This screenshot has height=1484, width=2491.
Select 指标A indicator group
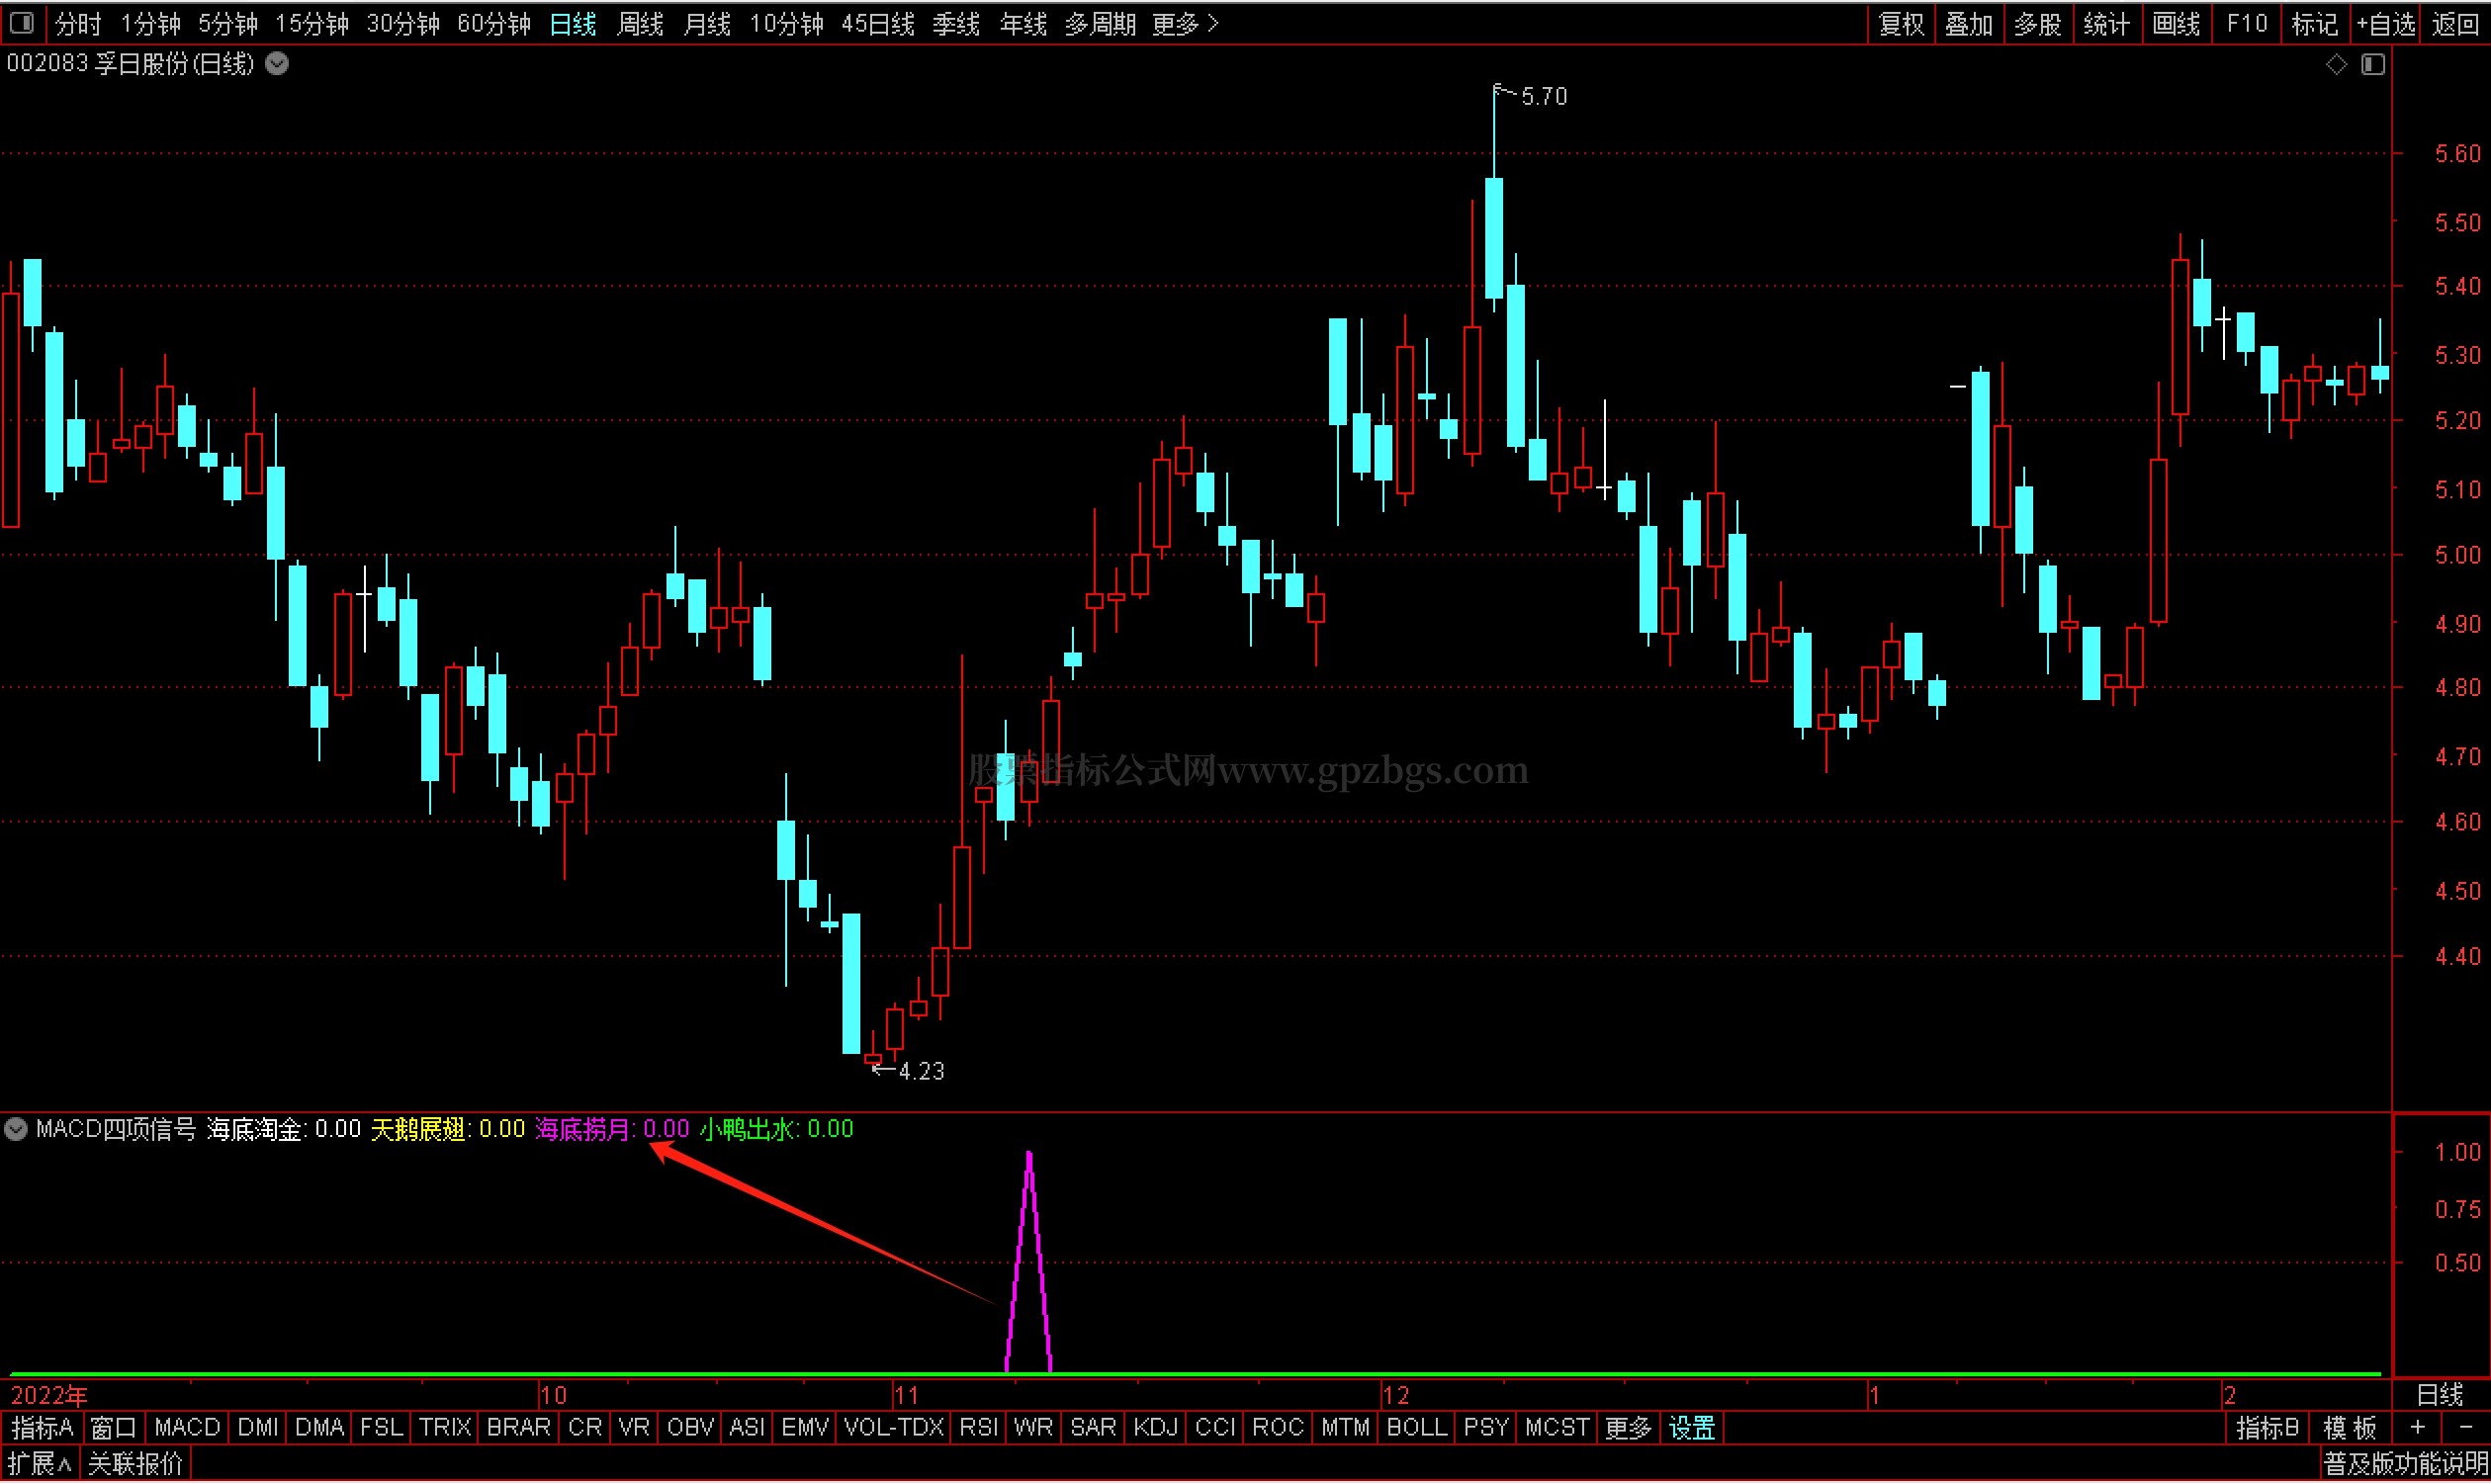click(42, 1430)
